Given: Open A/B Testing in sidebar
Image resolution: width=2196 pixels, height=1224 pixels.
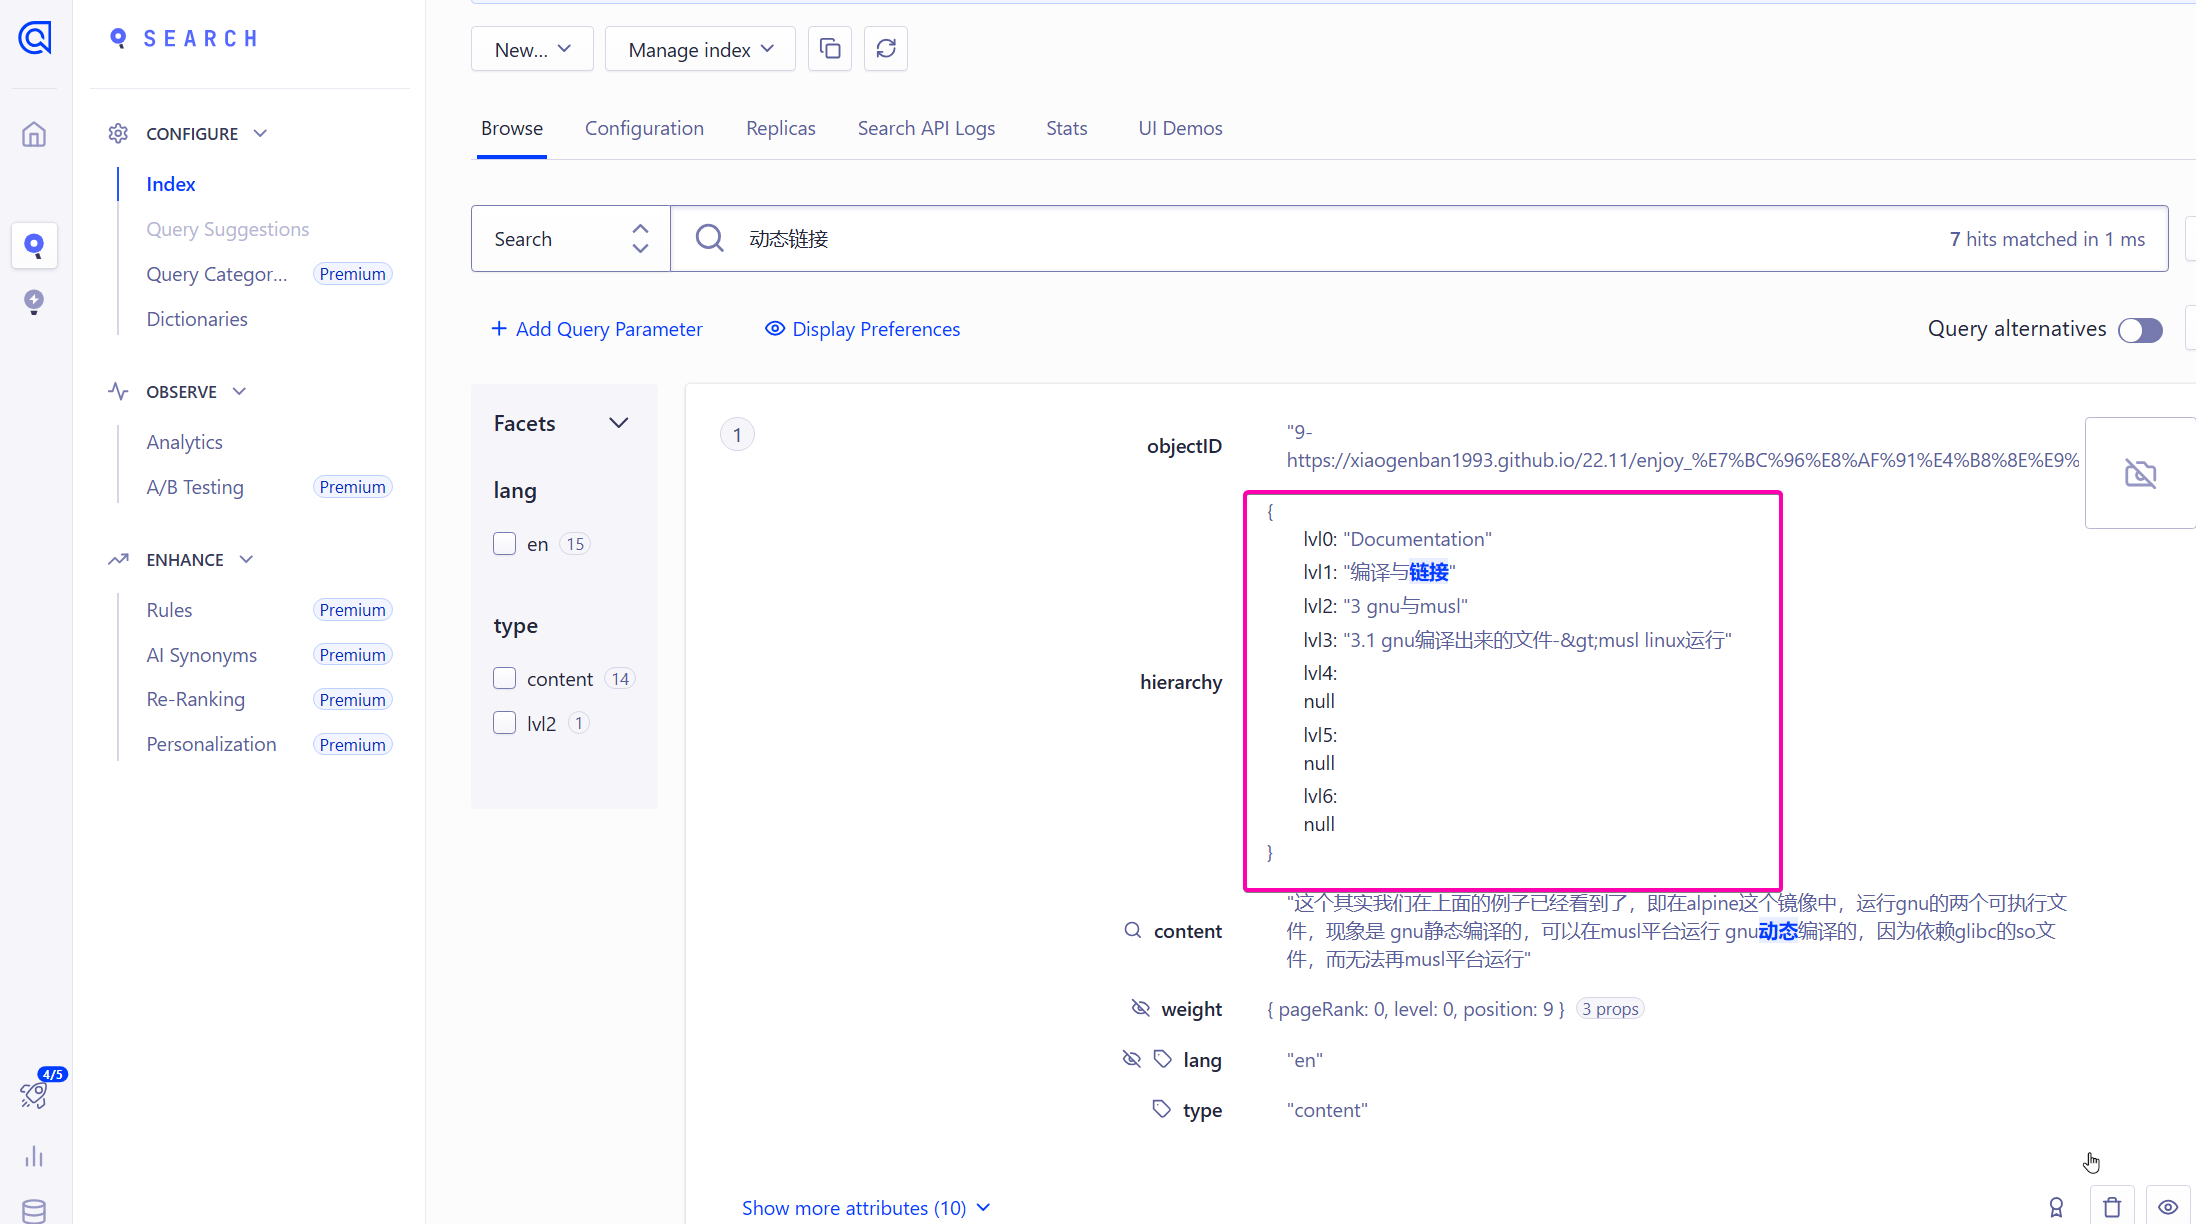Looking at the screenshot, I should tap(195, 486).
